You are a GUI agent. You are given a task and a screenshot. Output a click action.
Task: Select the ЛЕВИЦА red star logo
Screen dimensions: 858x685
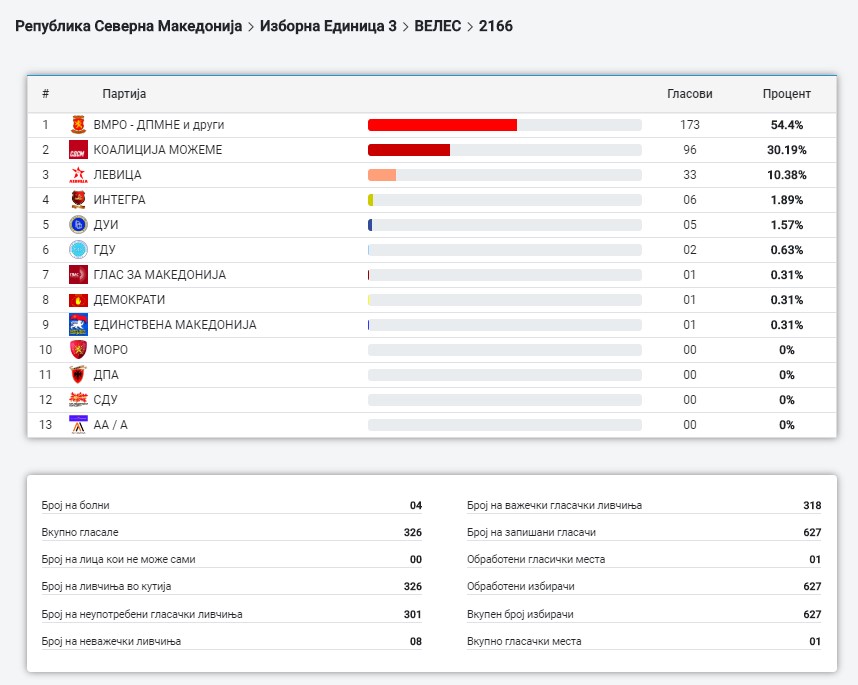[78, 175]
